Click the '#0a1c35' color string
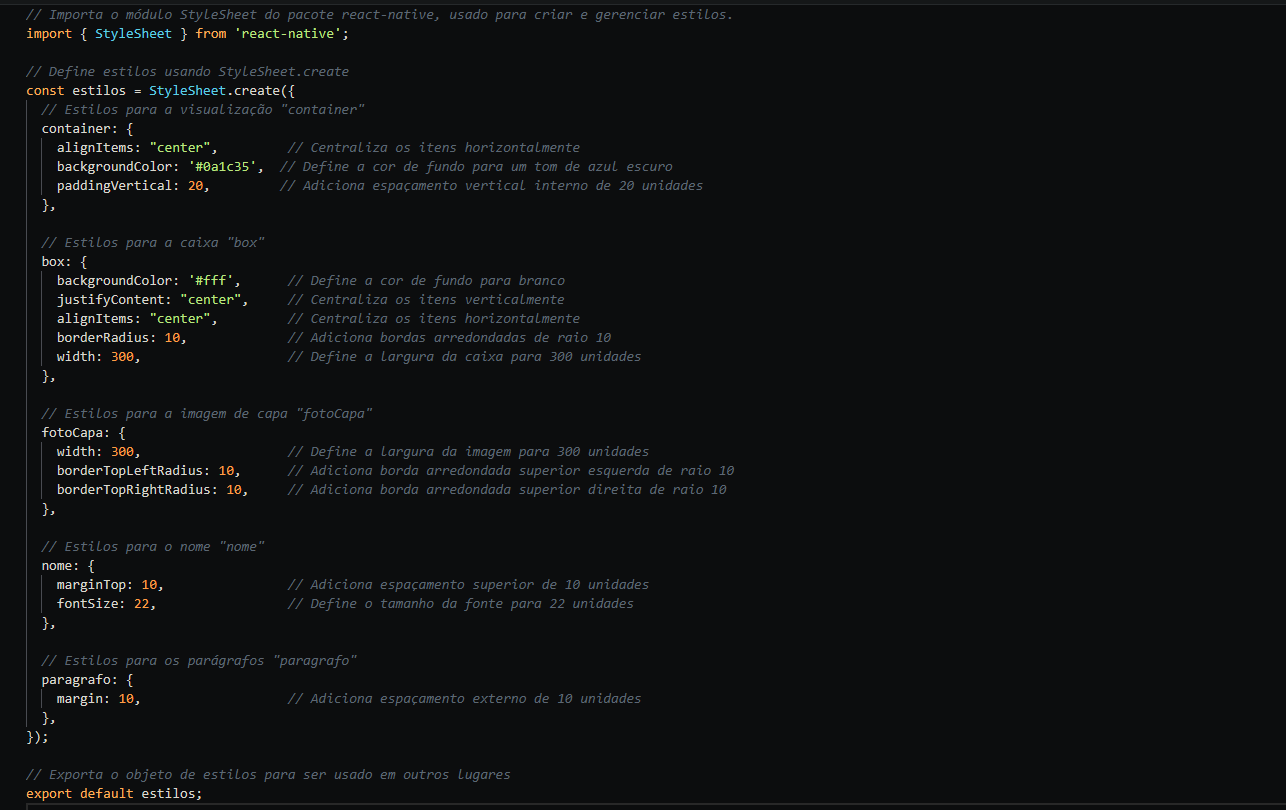1286x810 pixels. (x=225, y=166)
